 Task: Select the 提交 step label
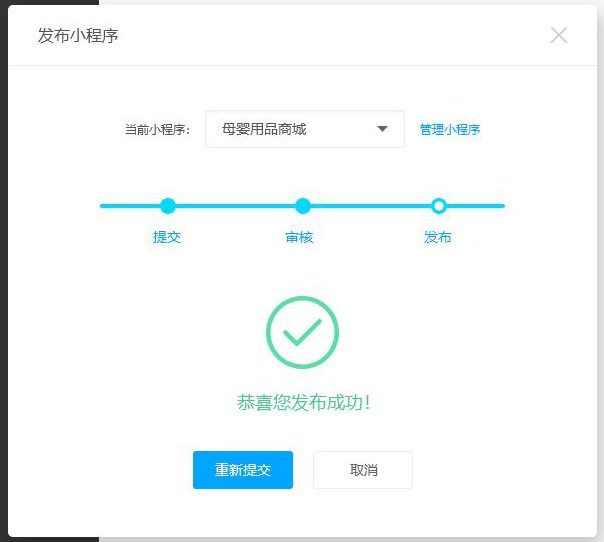[x=167, y=237]
